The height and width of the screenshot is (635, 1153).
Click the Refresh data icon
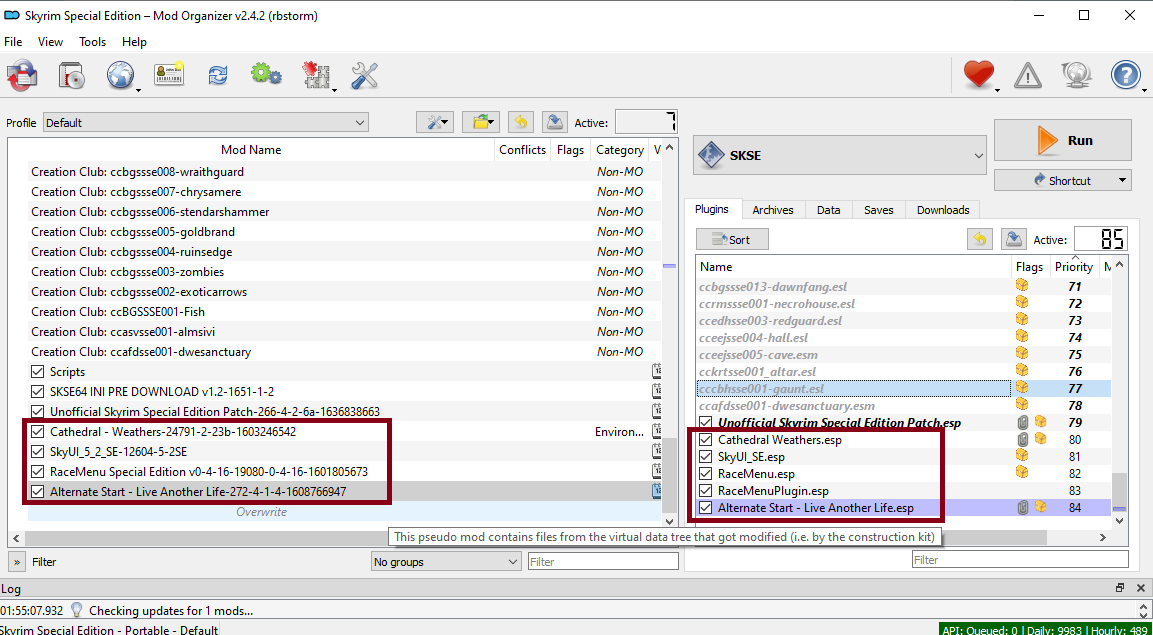pos(218,75)
